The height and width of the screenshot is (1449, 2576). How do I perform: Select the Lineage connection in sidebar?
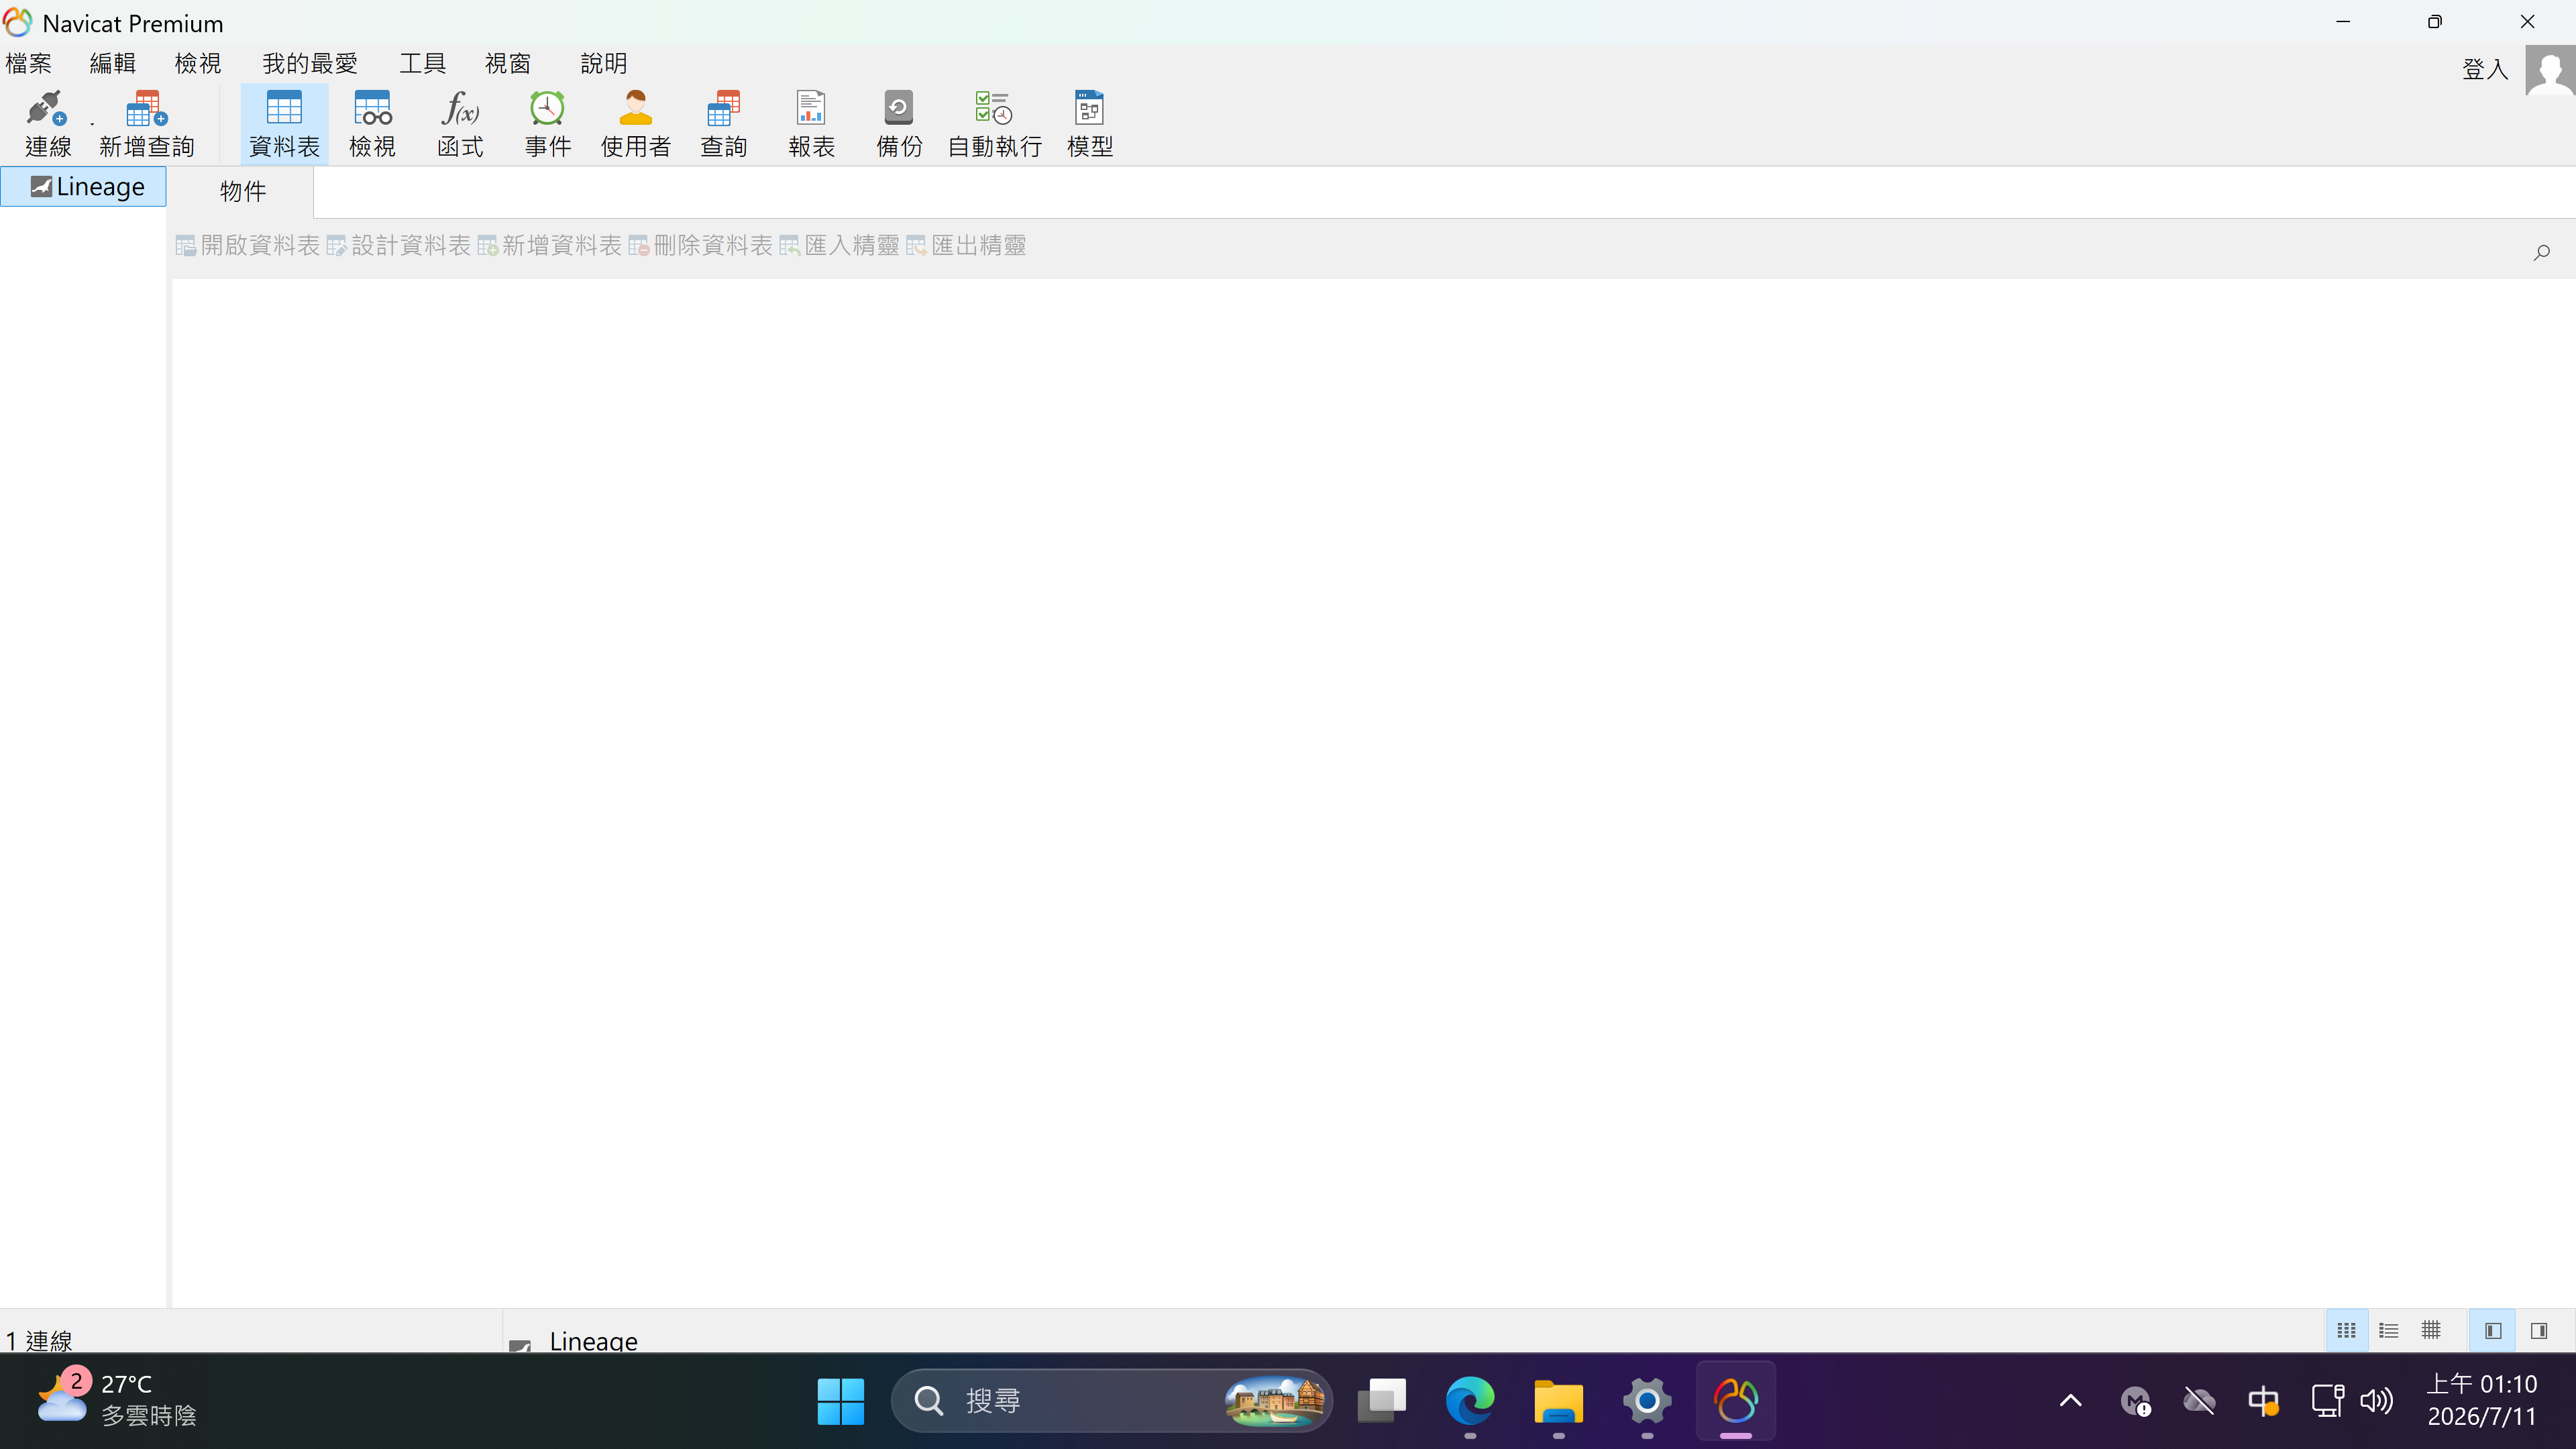[84, 187]
